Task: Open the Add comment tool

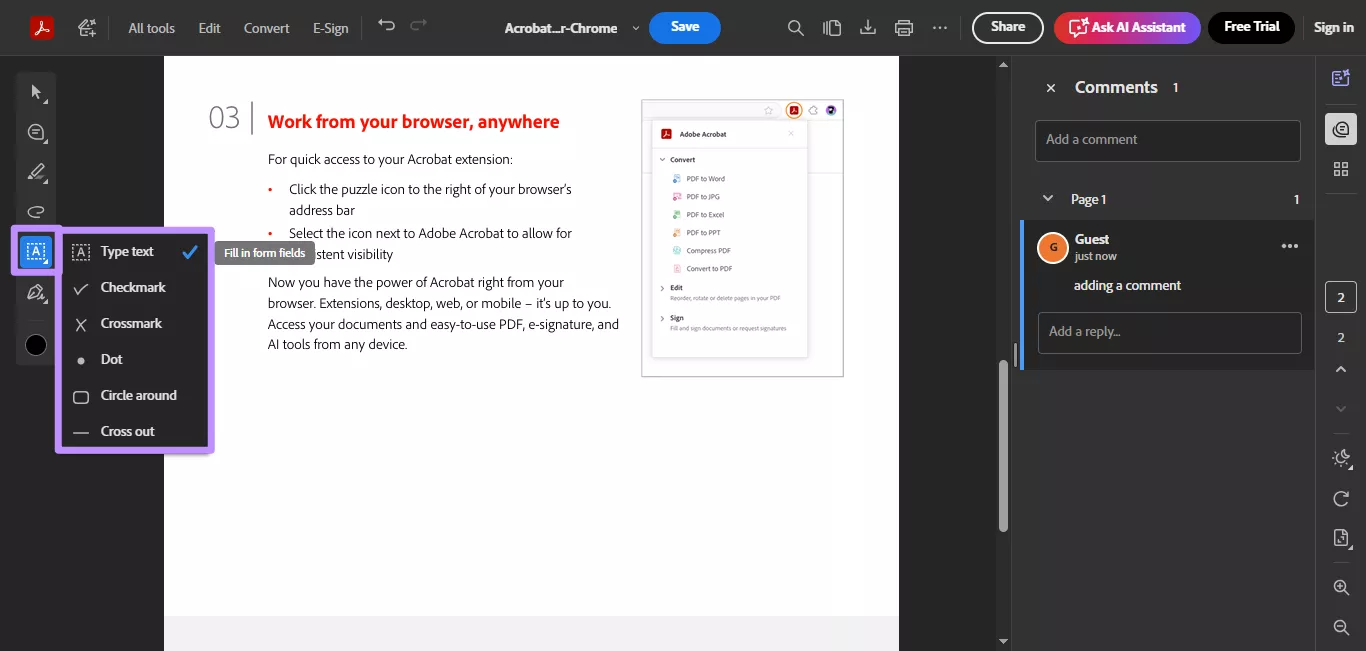Action: click(x=36, y=132)
